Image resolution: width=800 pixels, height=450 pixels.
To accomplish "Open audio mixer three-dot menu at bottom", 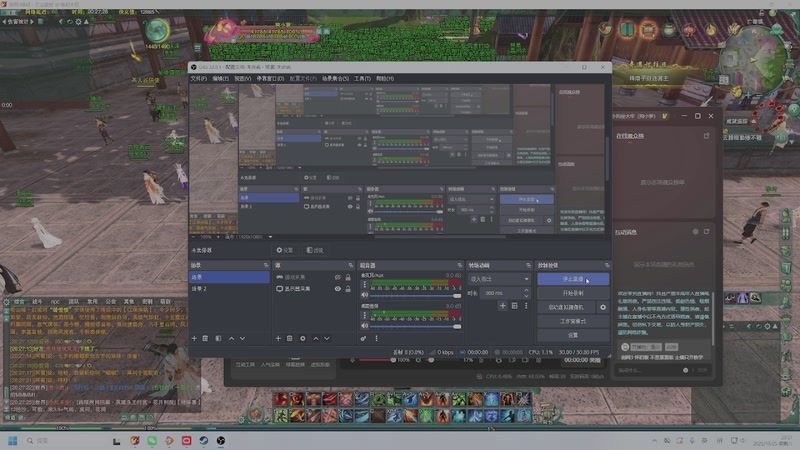I will click(377, 338).
